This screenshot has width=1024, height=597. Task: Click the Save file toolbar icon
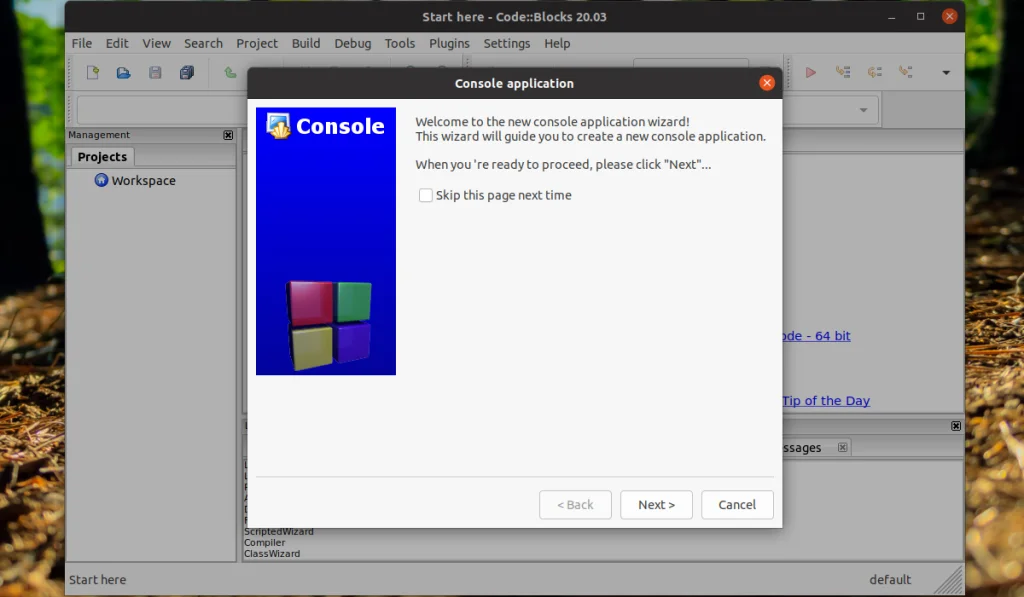pos(155,73)
